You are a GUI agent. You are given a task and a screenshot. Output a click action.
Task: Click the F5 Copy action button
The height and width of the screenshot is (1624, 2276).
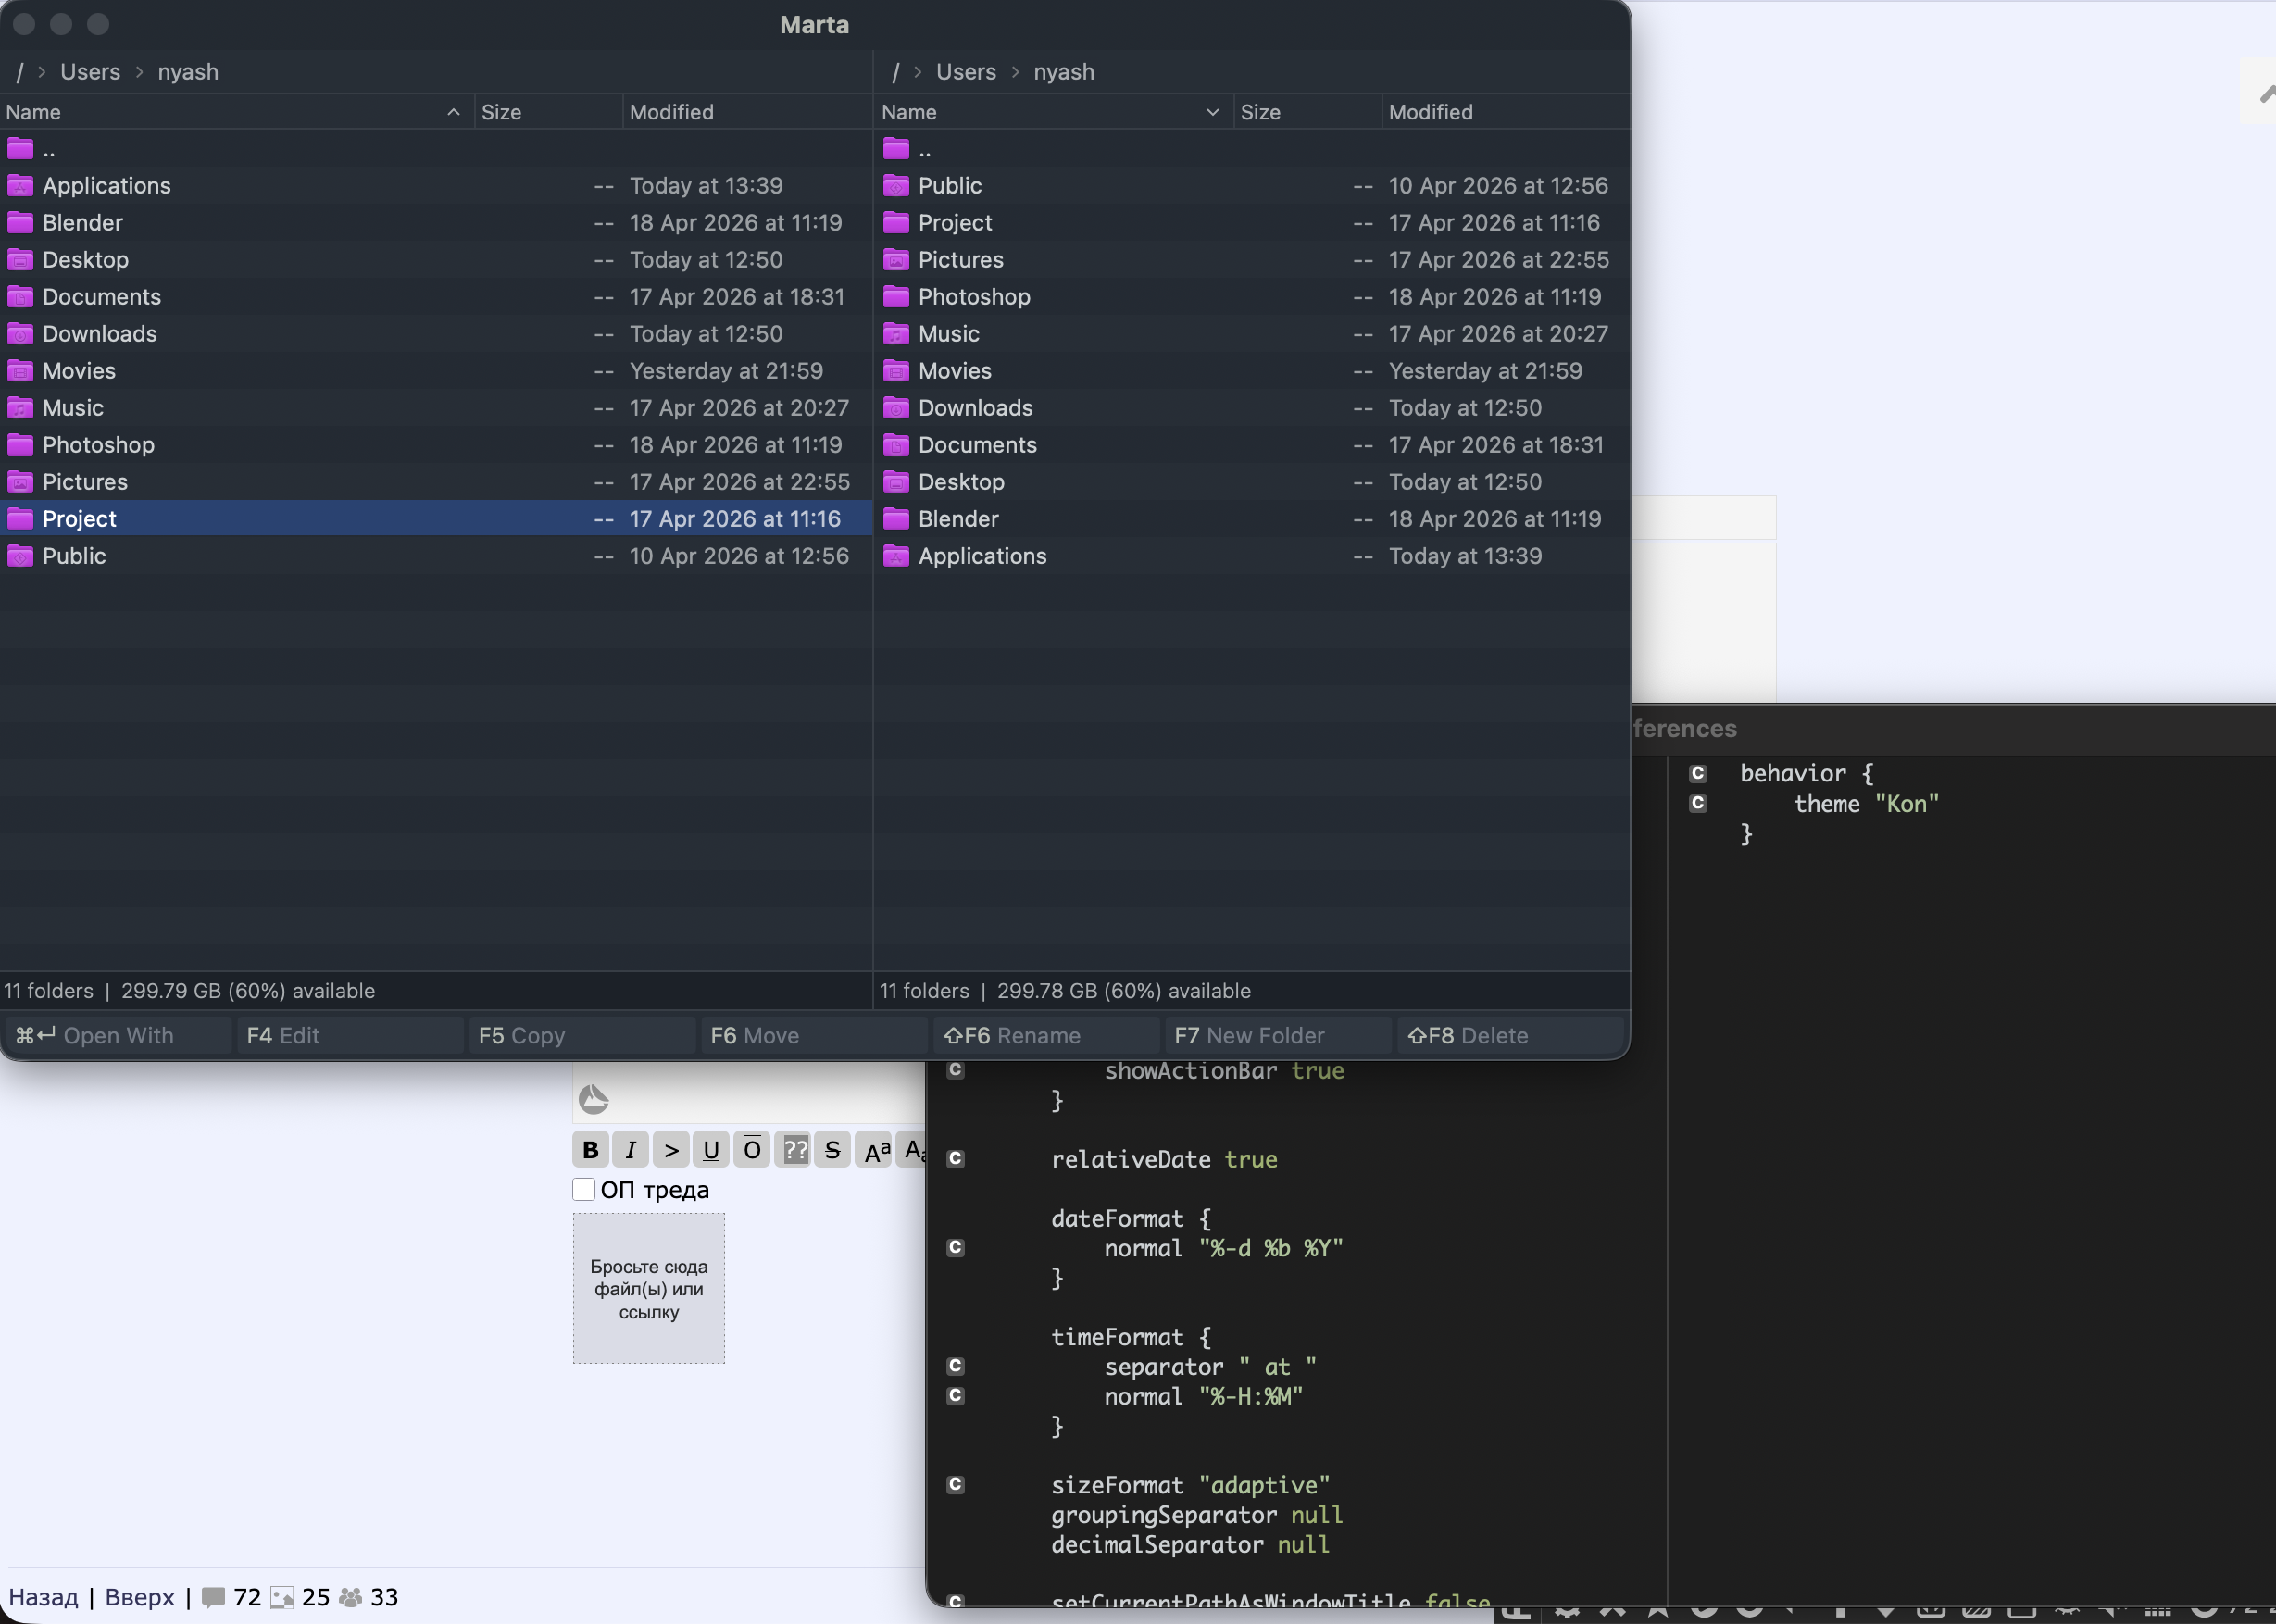pyautogui.click(x=582, y=1036)
